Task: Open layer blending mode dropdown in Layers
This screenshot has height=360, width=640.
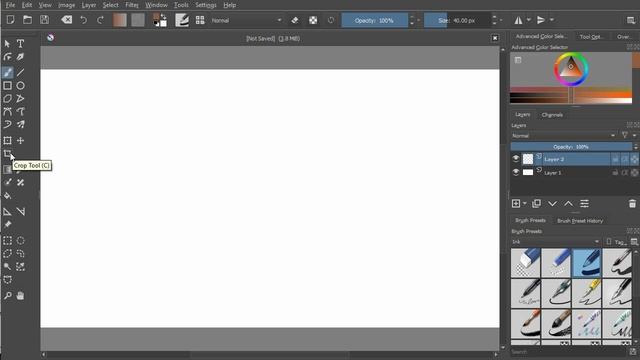Action: (x=563, y=136)
